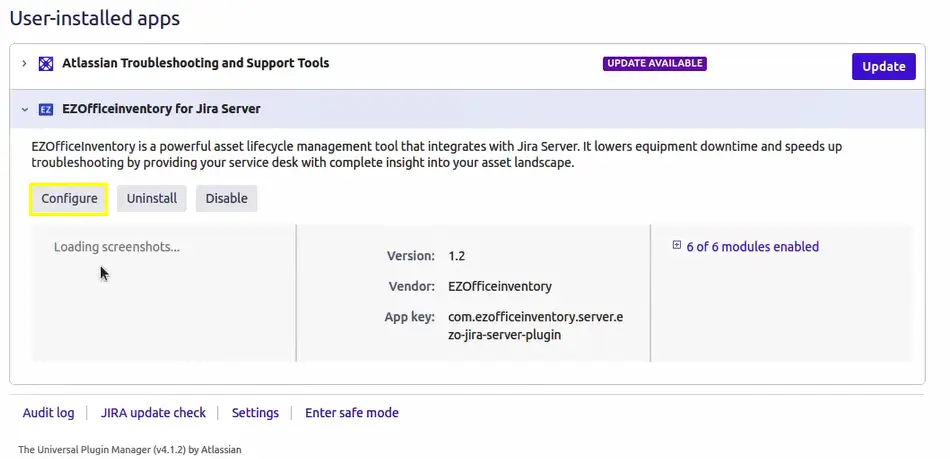Viewport: 950px width, 459px height.
Task: Click the Loading screenshots placeholder text
Action: (116, 247)
